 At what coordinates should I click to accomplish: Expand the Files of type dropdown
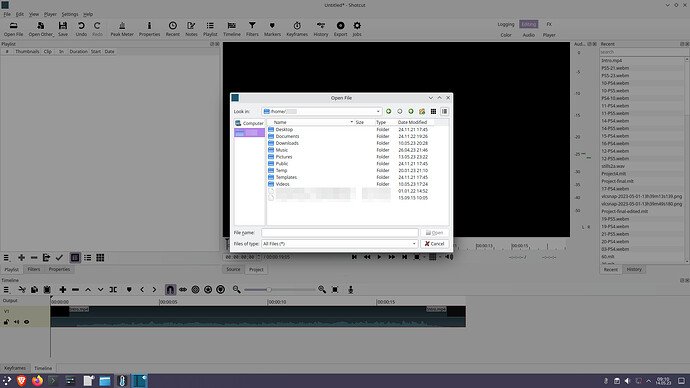(x=414, y=244)
